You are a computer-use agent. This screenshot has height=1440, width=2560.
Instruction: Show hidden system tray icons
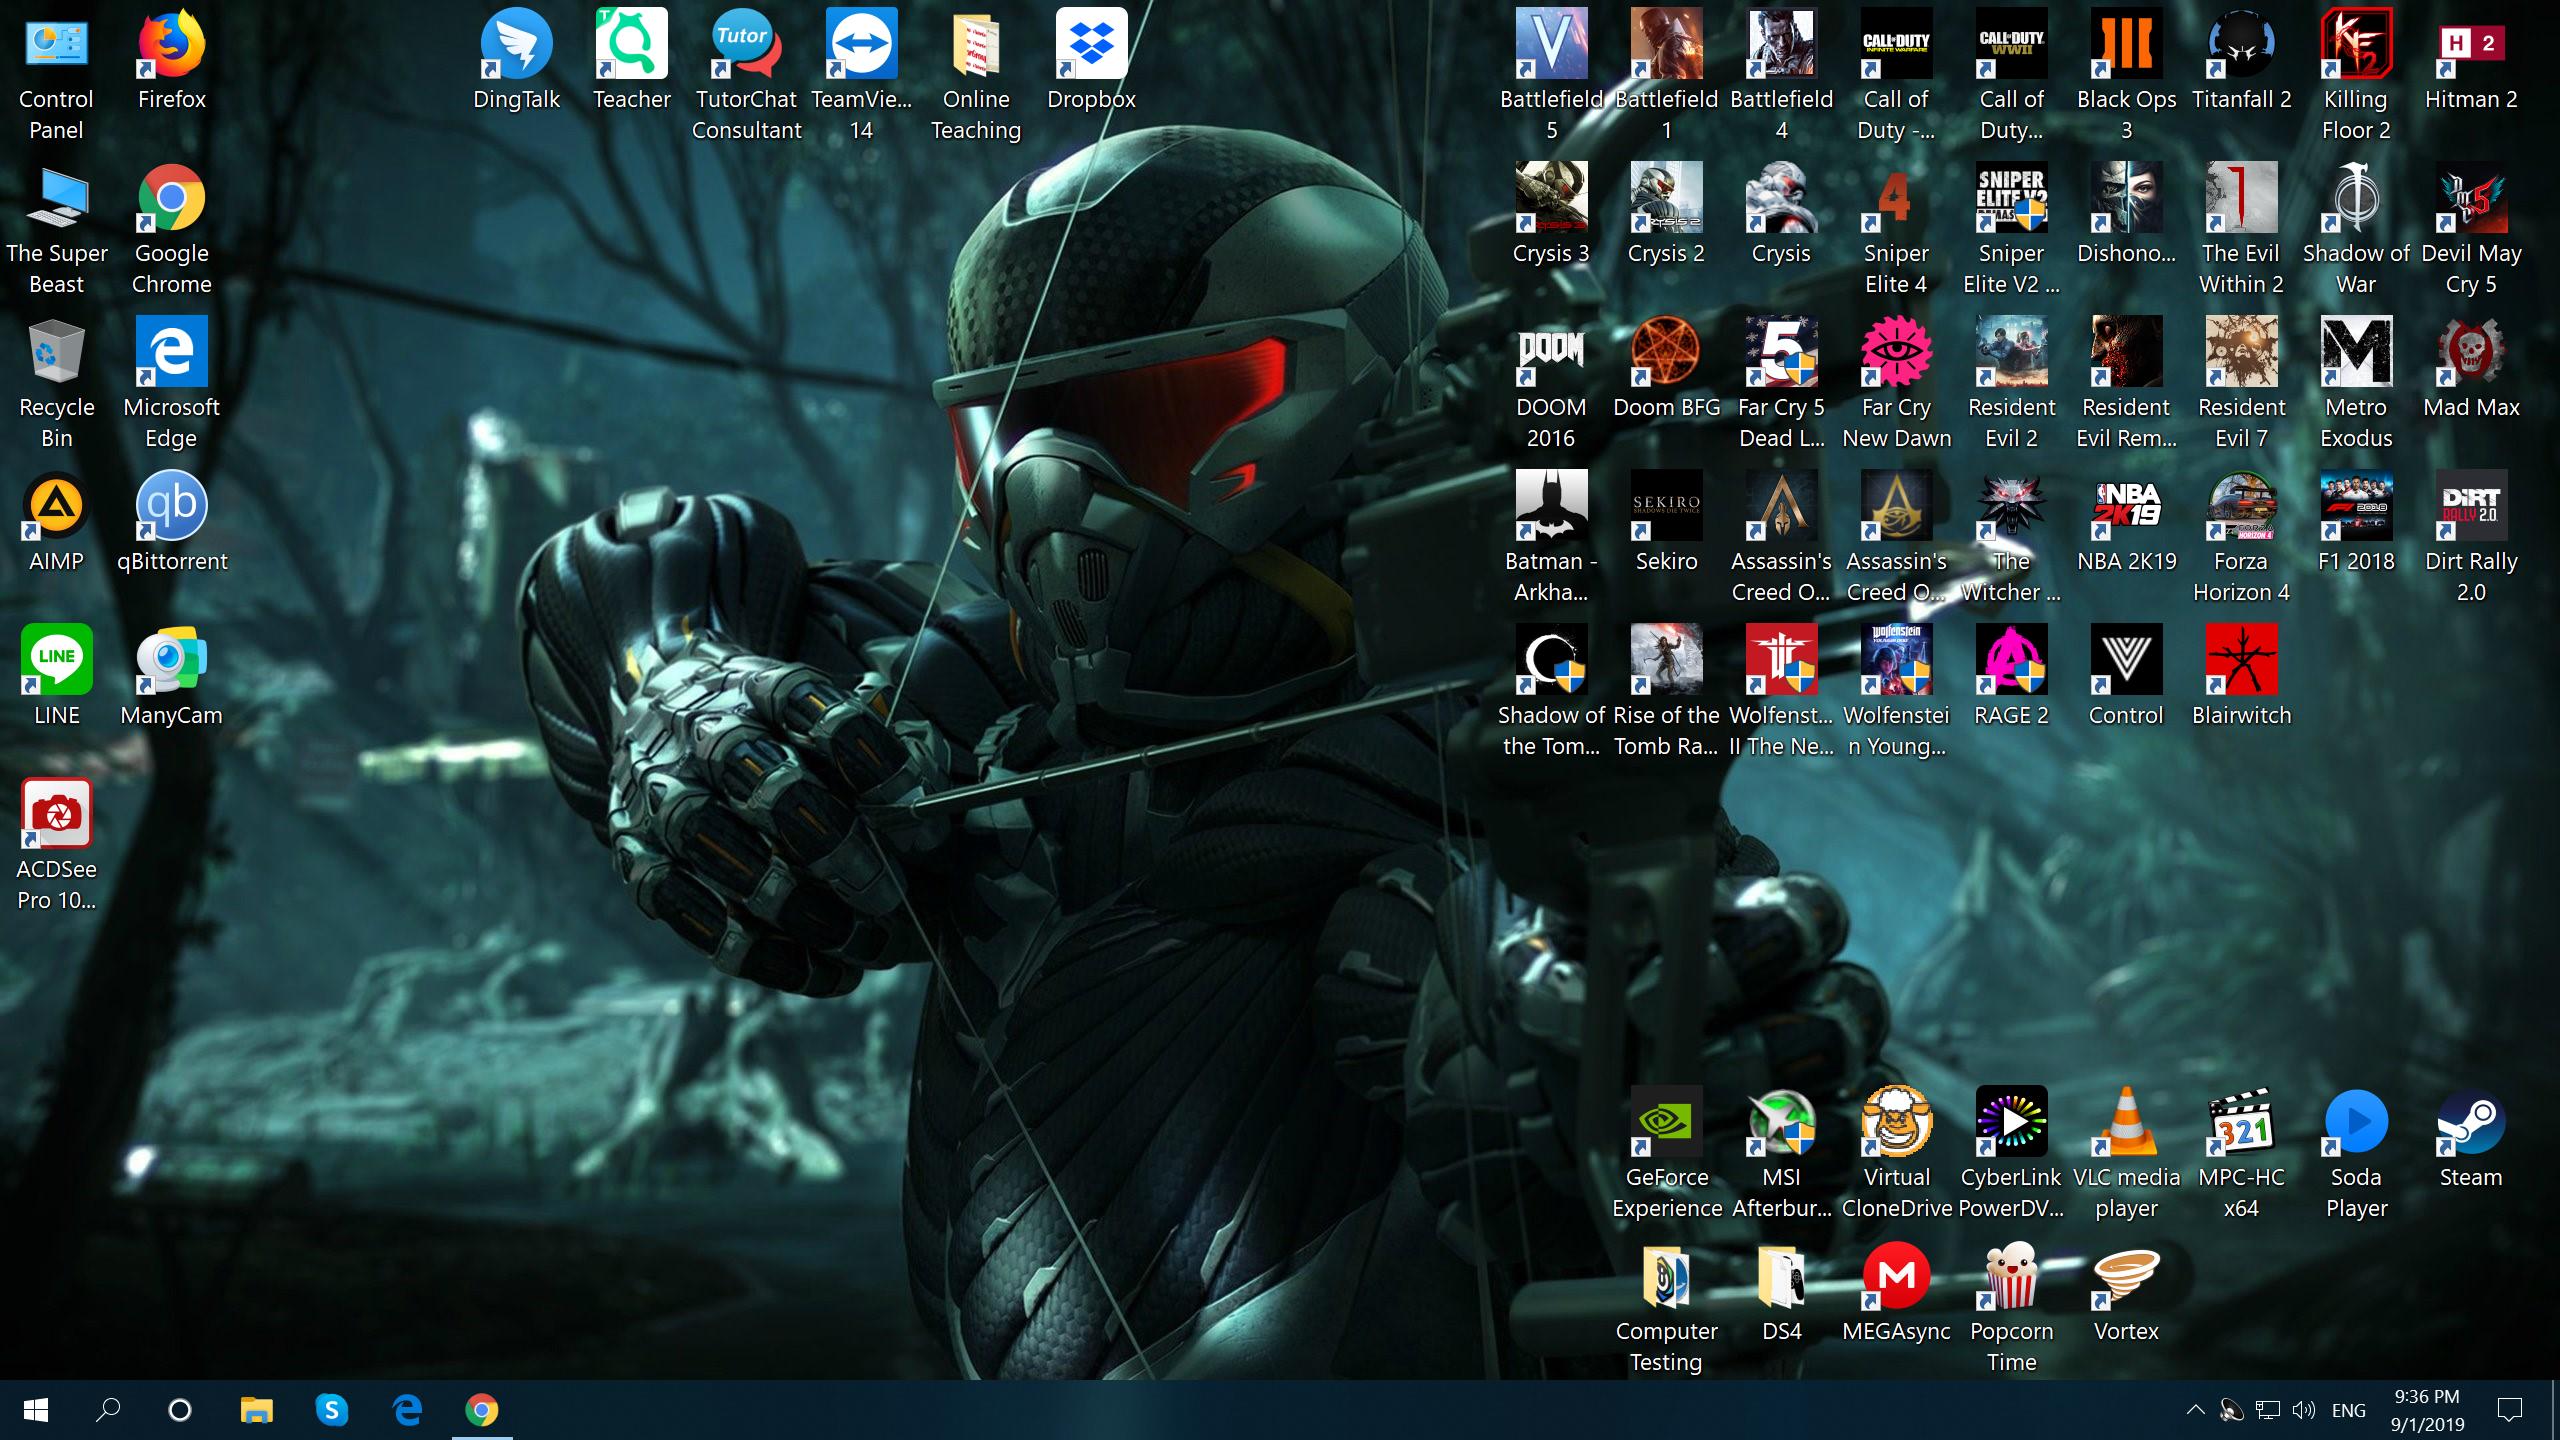2195,1411
